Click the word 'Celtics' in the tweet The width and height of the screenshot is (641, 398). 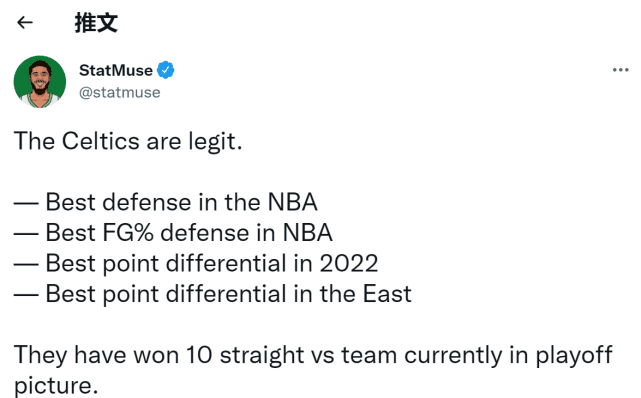101,141
